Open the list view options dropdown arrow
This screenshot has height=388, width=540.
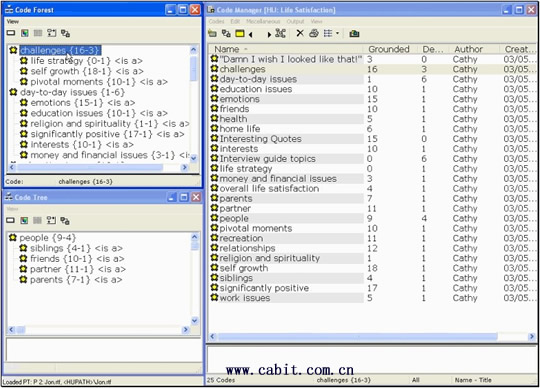338,33
